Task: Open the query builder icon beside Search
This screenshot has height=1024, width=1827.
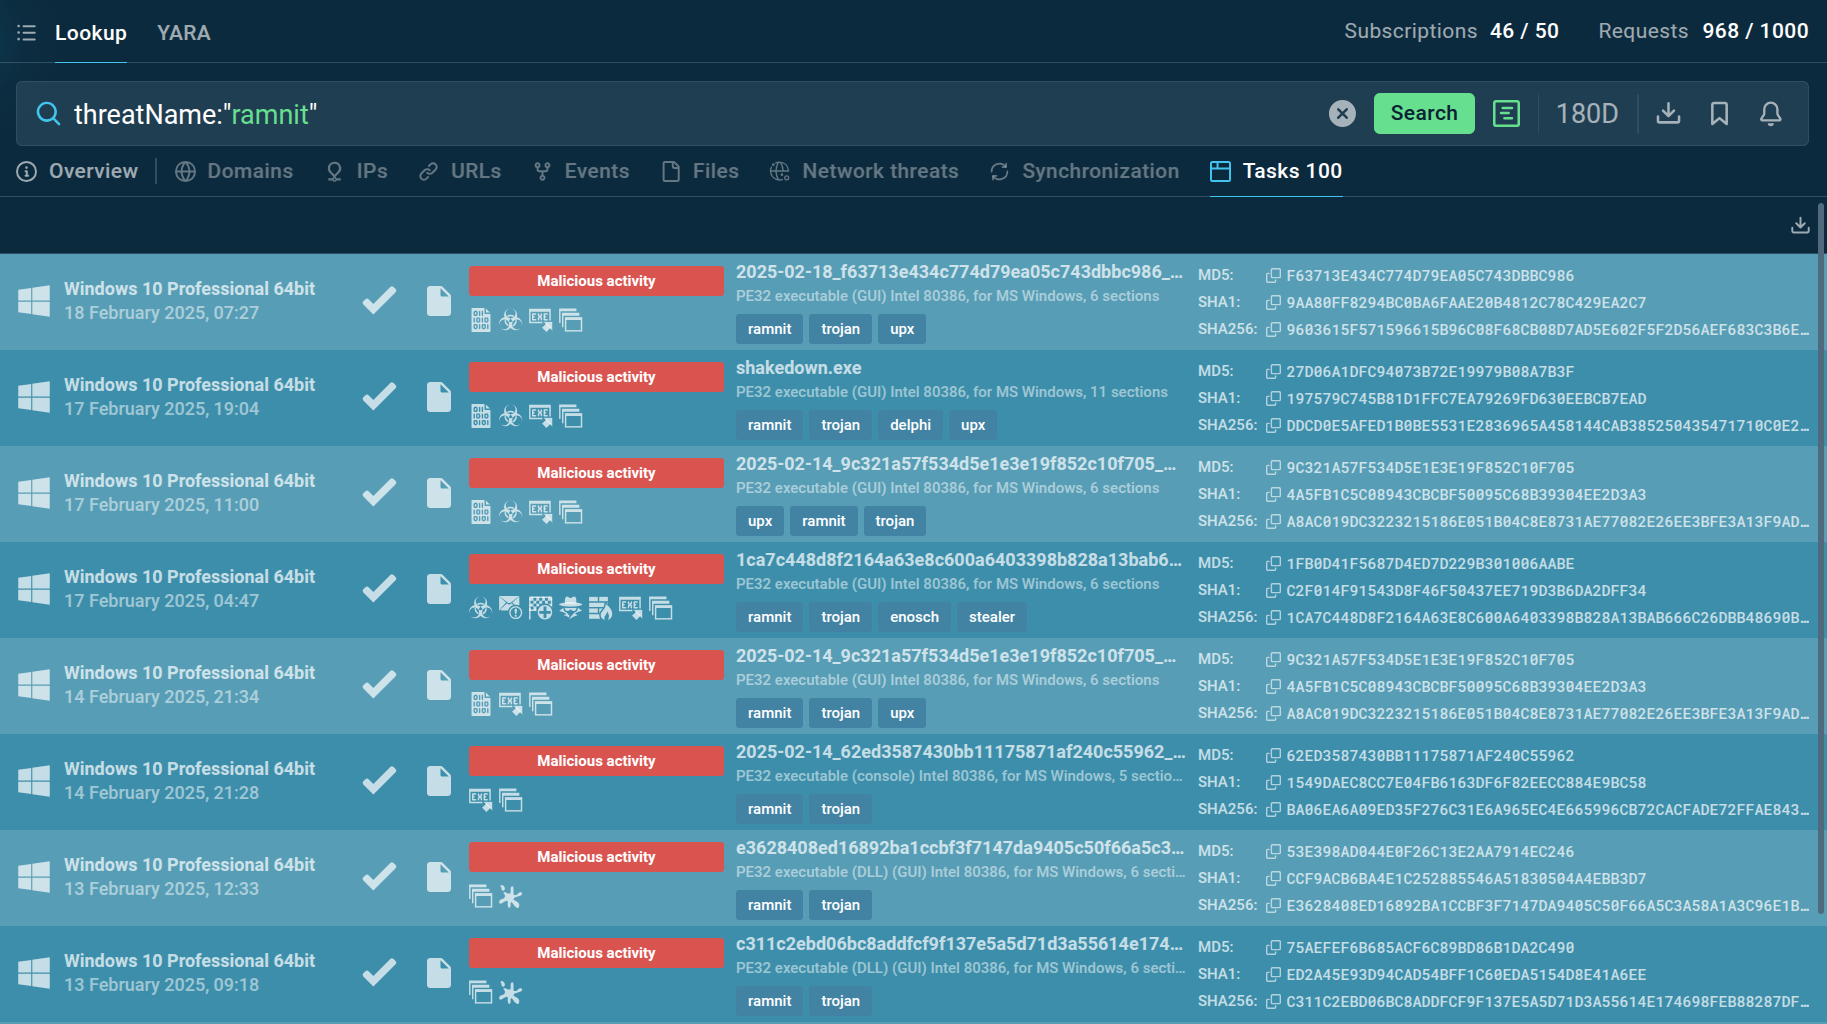Action: (x=1506, y=114)
